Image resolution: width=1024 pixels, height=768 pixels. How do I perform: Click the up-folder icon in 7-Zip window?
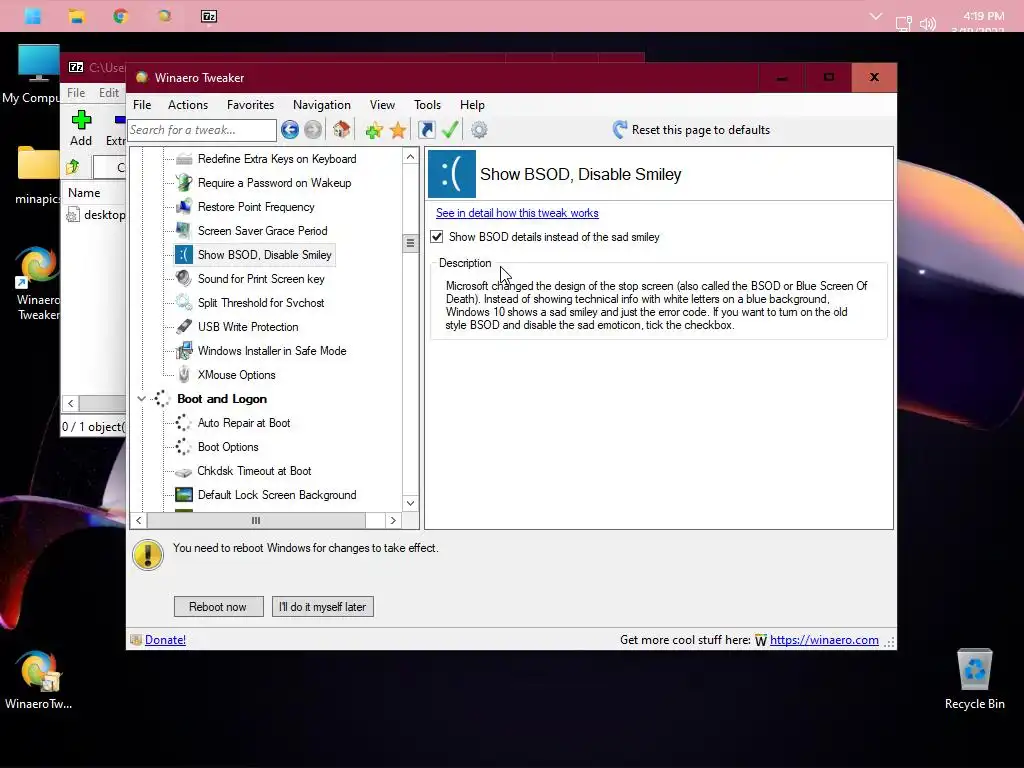point(72,167)
